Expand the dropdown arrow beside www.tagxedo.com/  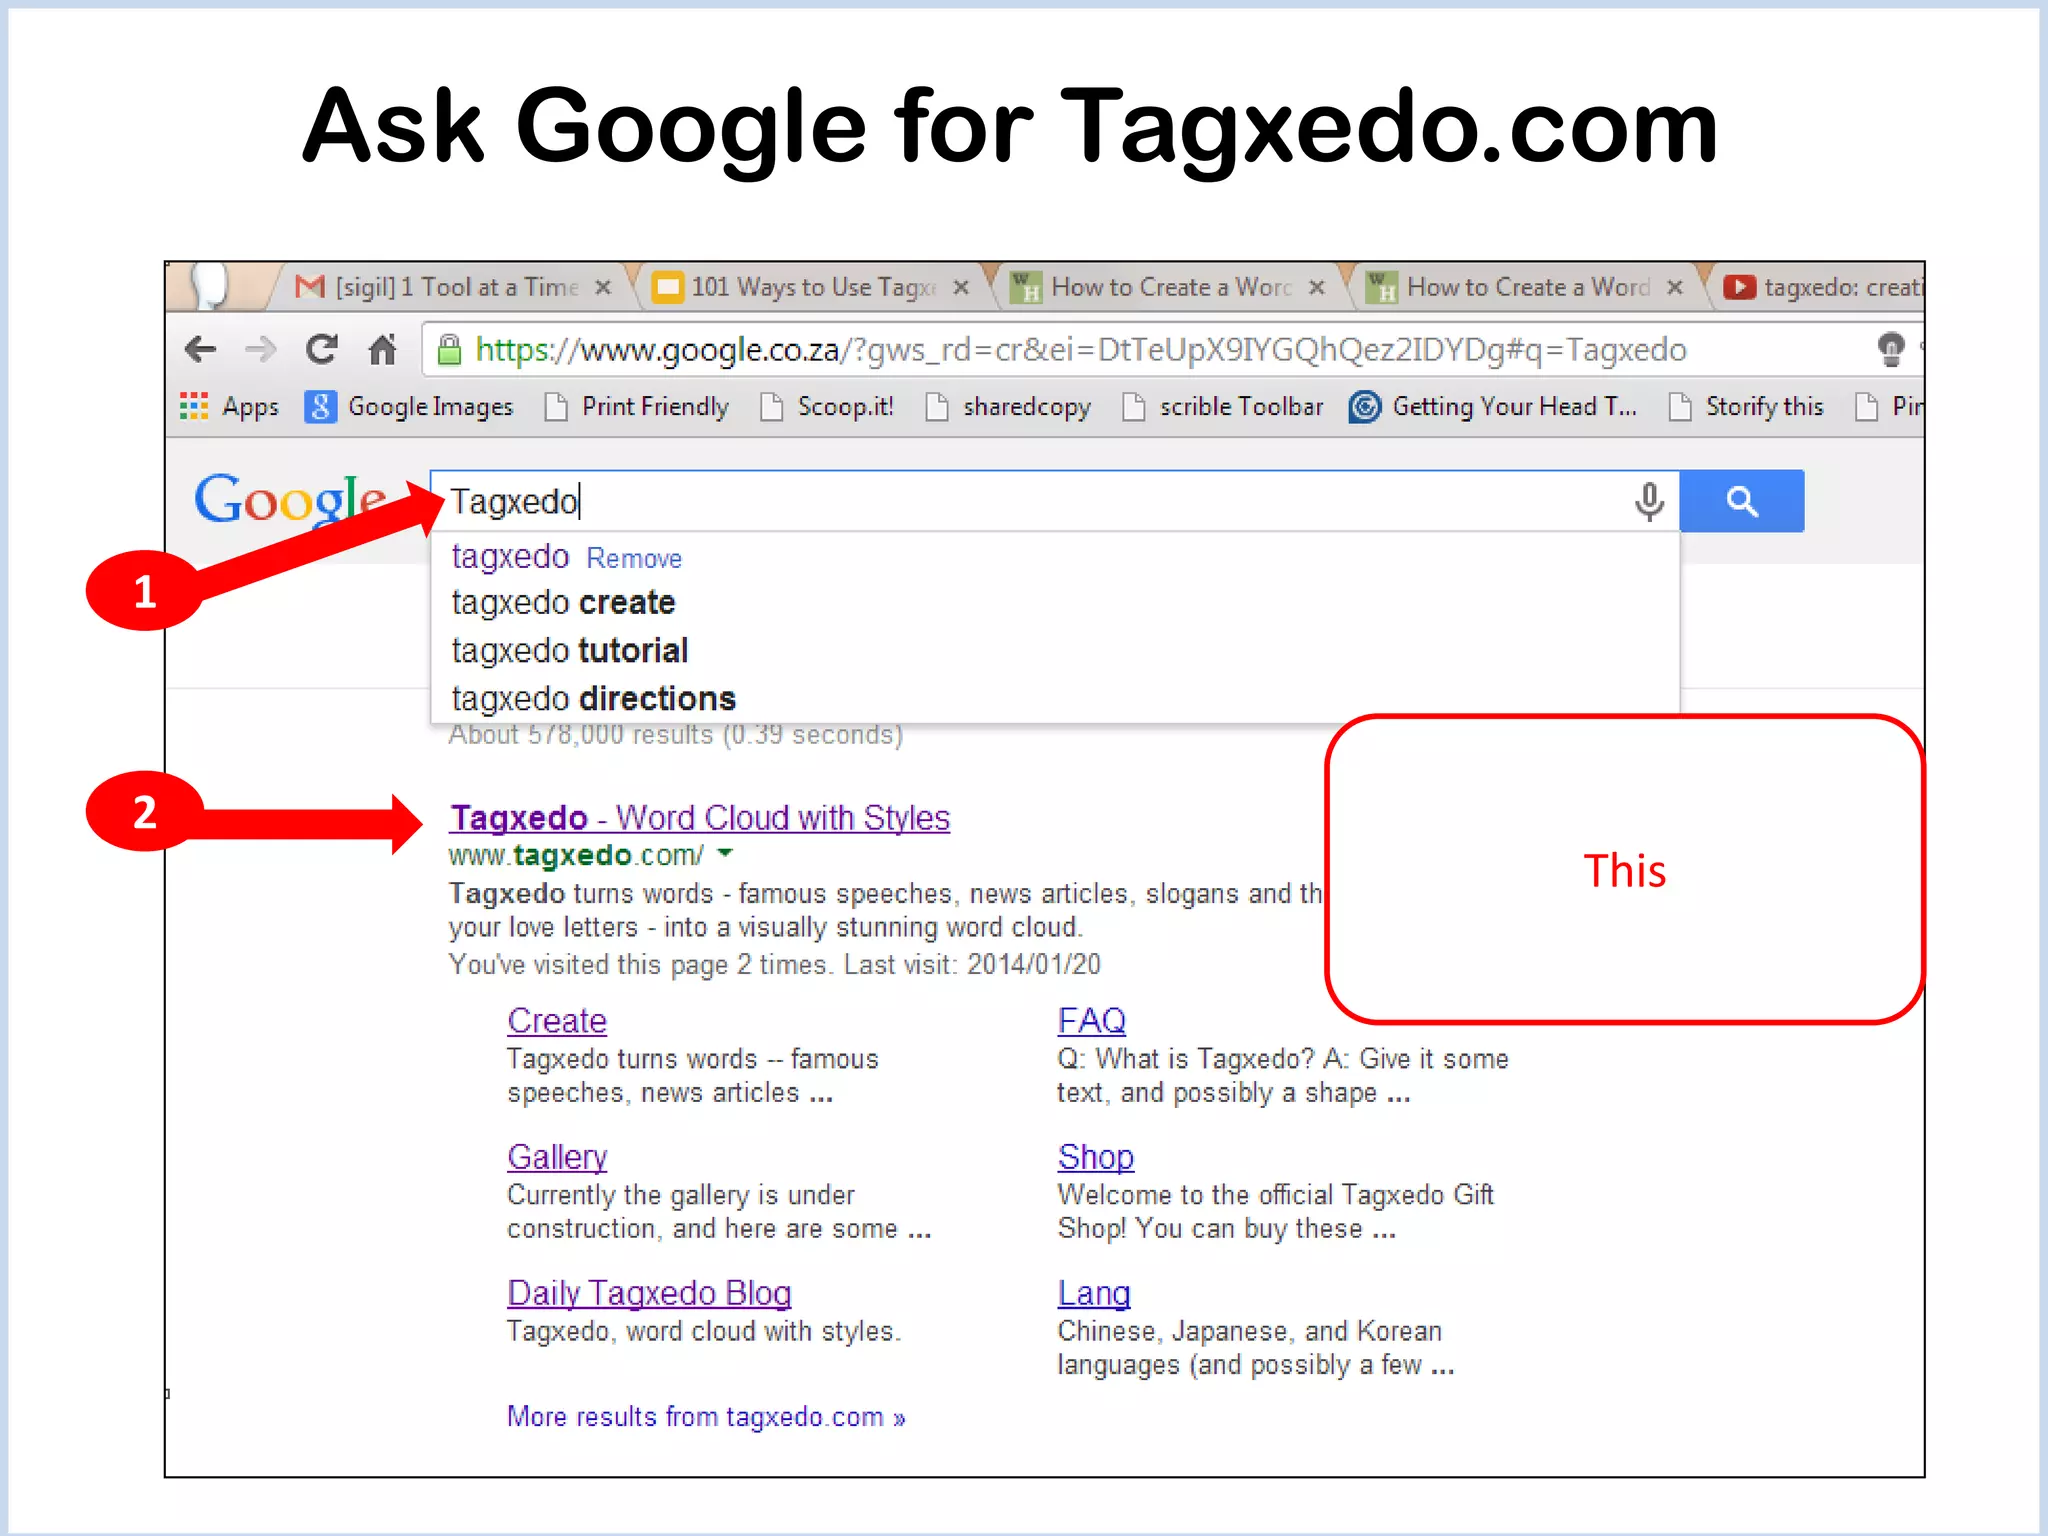click(x=726, y=854)
